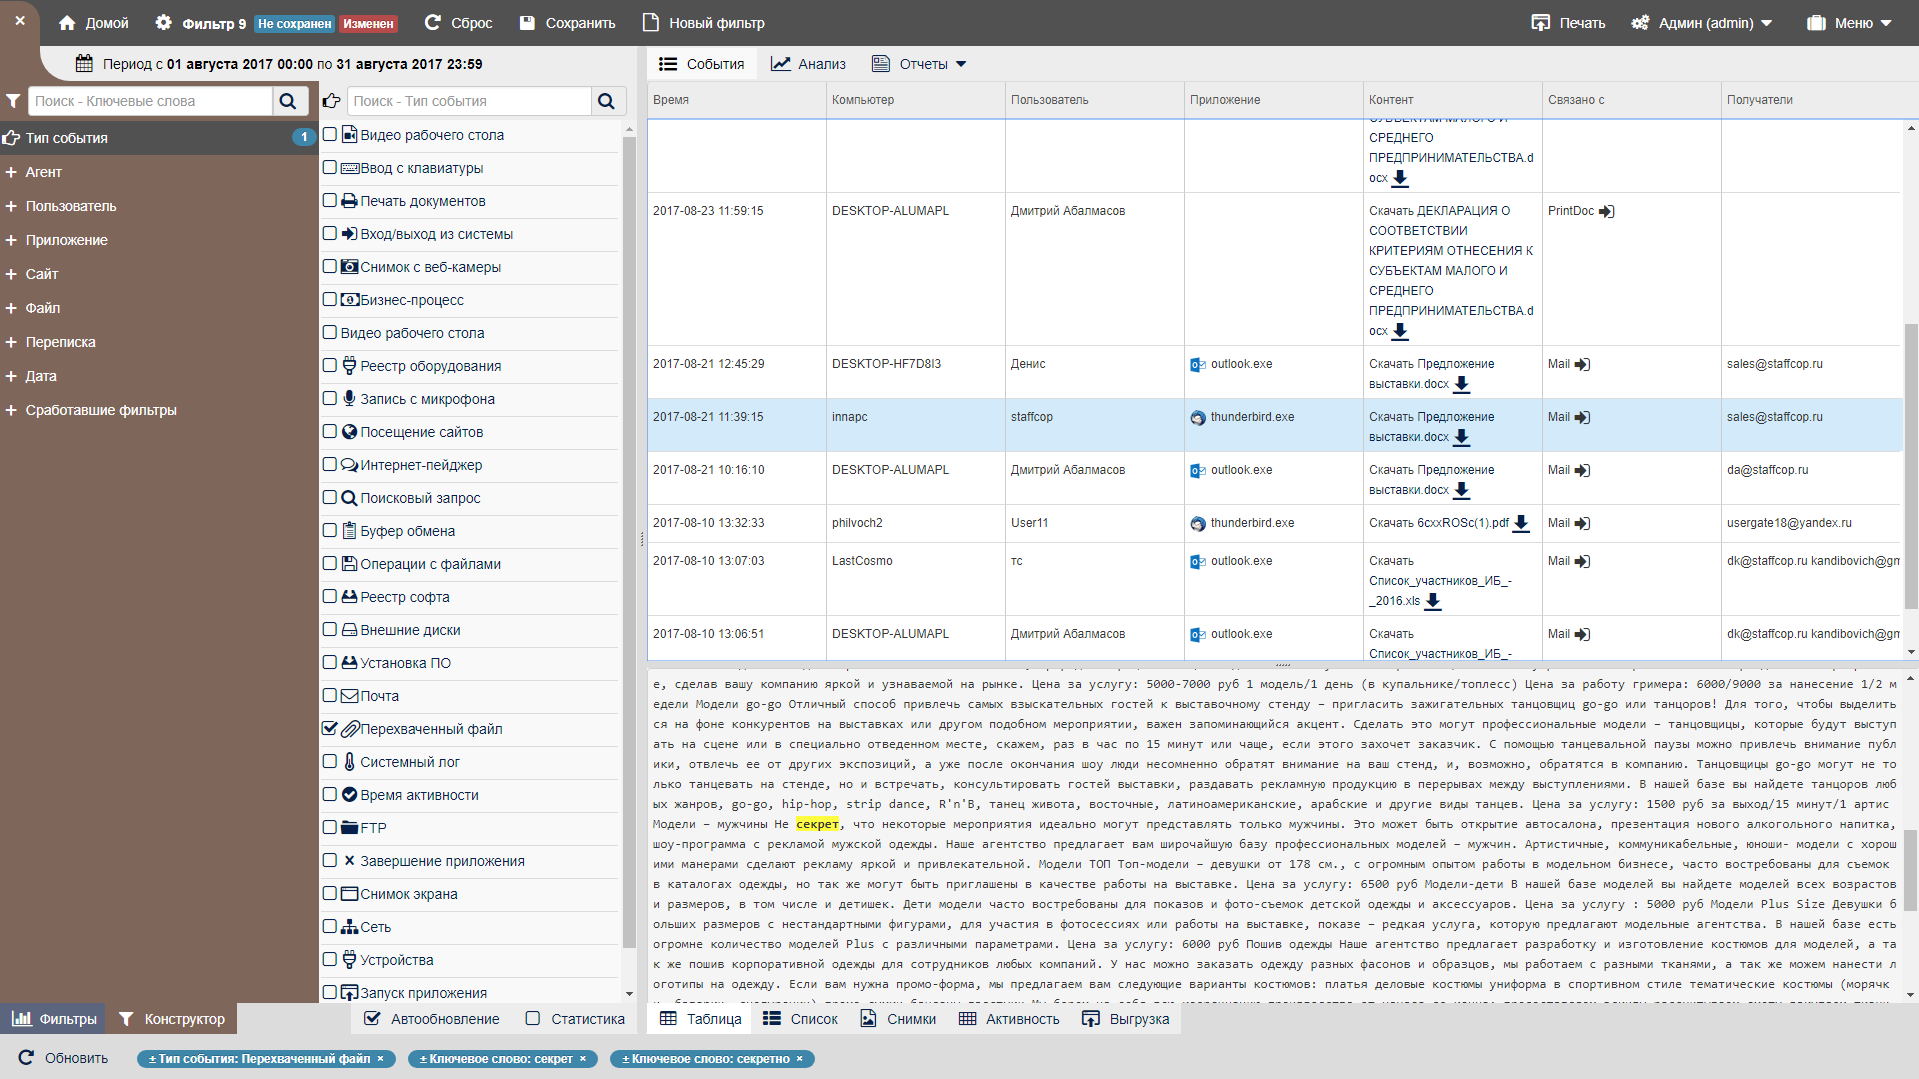Click the calendar icon next to period
The height and width of the screenshot is (1079, 1919).
84,64
